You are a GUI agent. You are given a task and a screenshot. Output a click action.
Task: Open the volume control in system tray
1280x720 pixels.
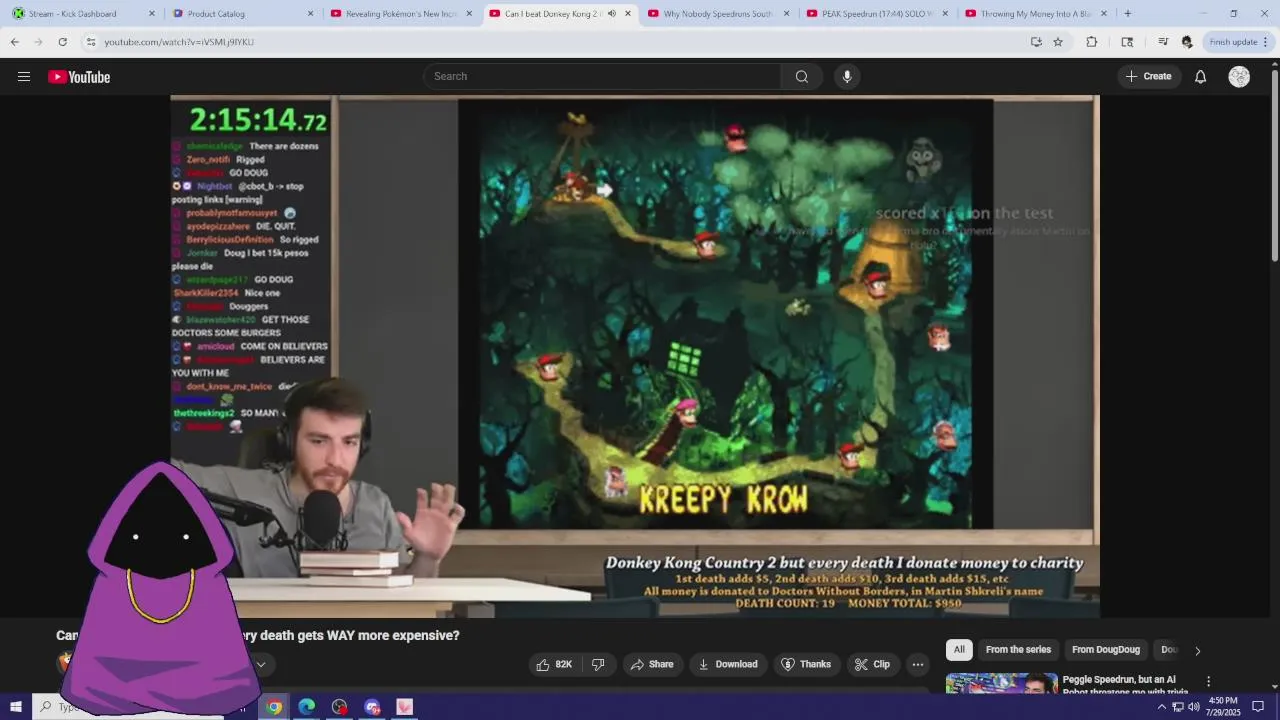(x=1193, y=707)
